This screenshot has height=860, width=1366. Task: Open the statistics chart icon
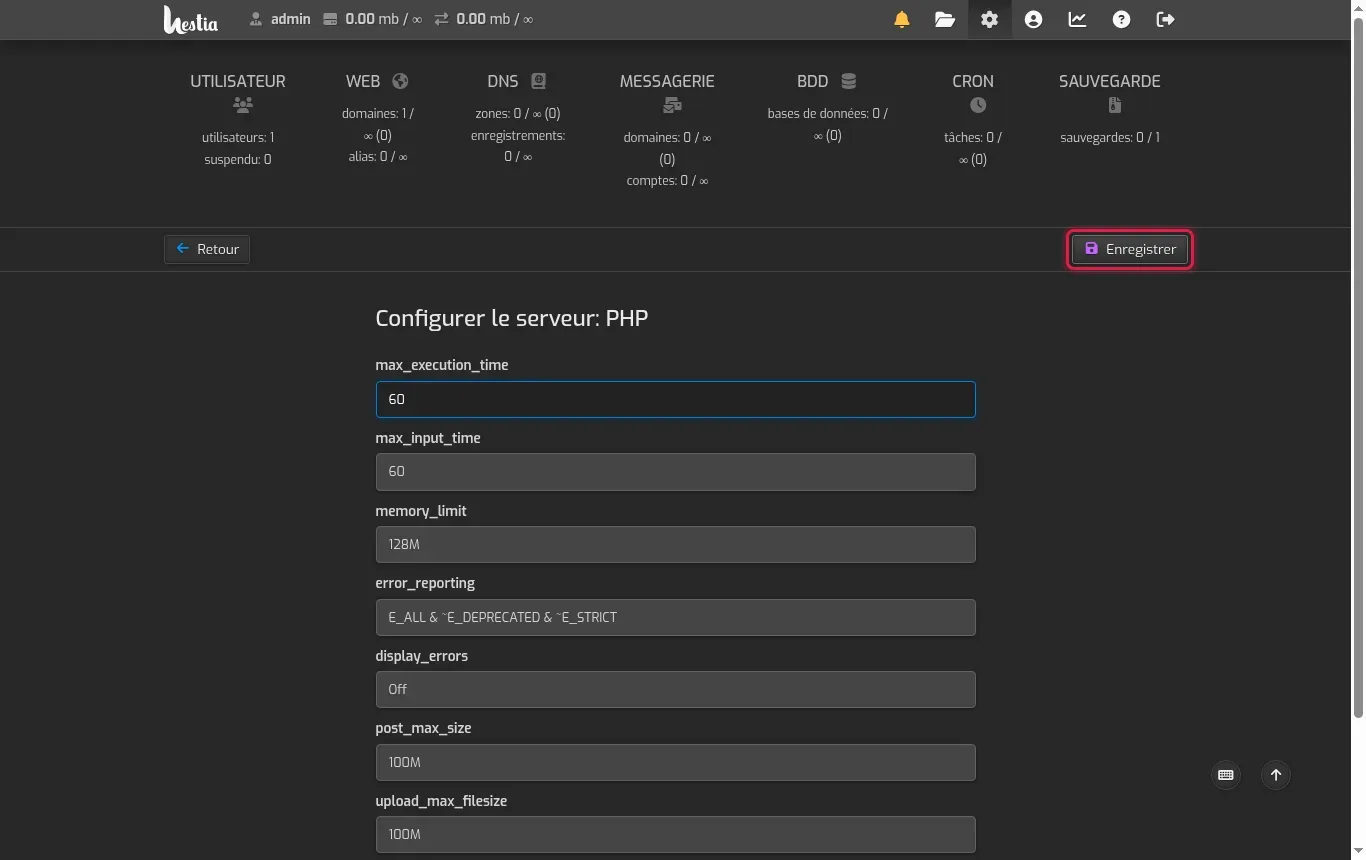(x=1077, y=19)
